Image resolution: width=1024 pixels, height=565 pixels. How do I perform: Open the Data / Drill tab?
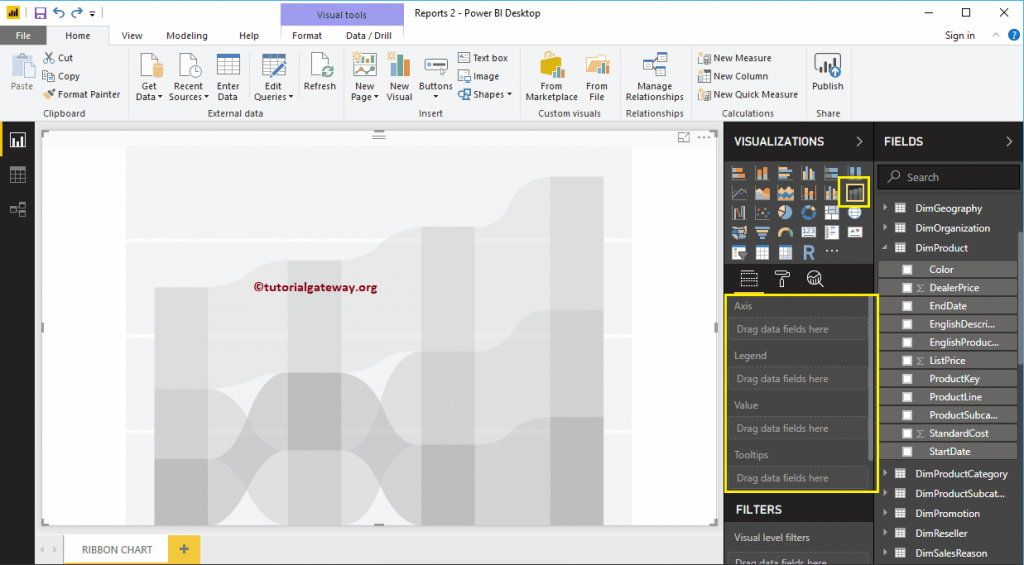tap(369, 36)
